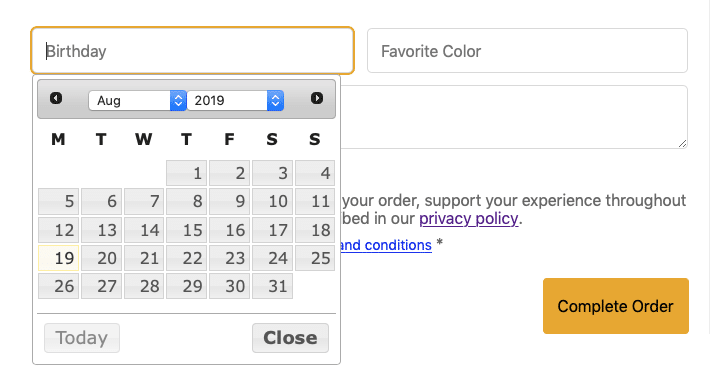Click the textarea resize handle

tap(682, 144)
